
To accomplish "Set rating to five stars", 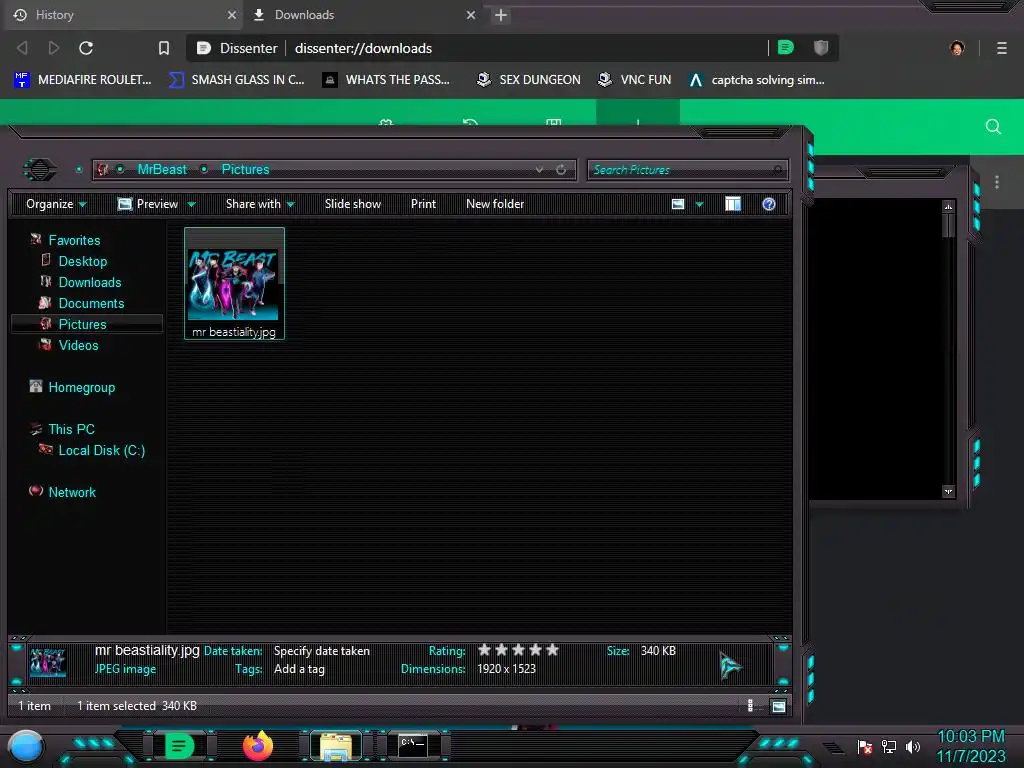I will point(552,650).
